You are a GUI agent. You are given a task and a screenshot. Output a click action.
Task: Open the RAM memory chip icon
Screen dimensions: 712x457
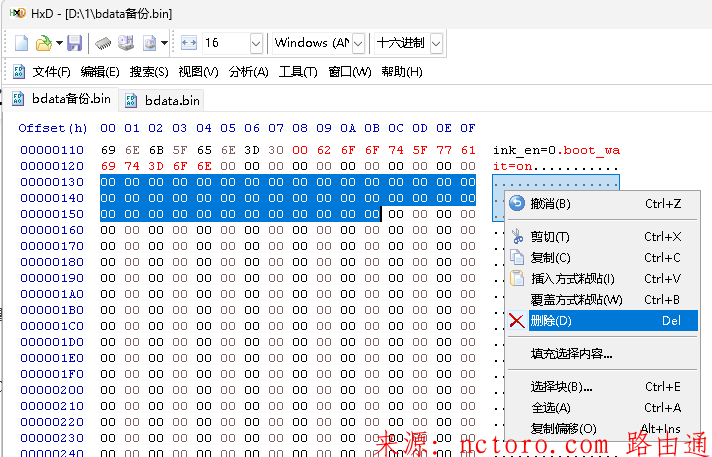103,43
